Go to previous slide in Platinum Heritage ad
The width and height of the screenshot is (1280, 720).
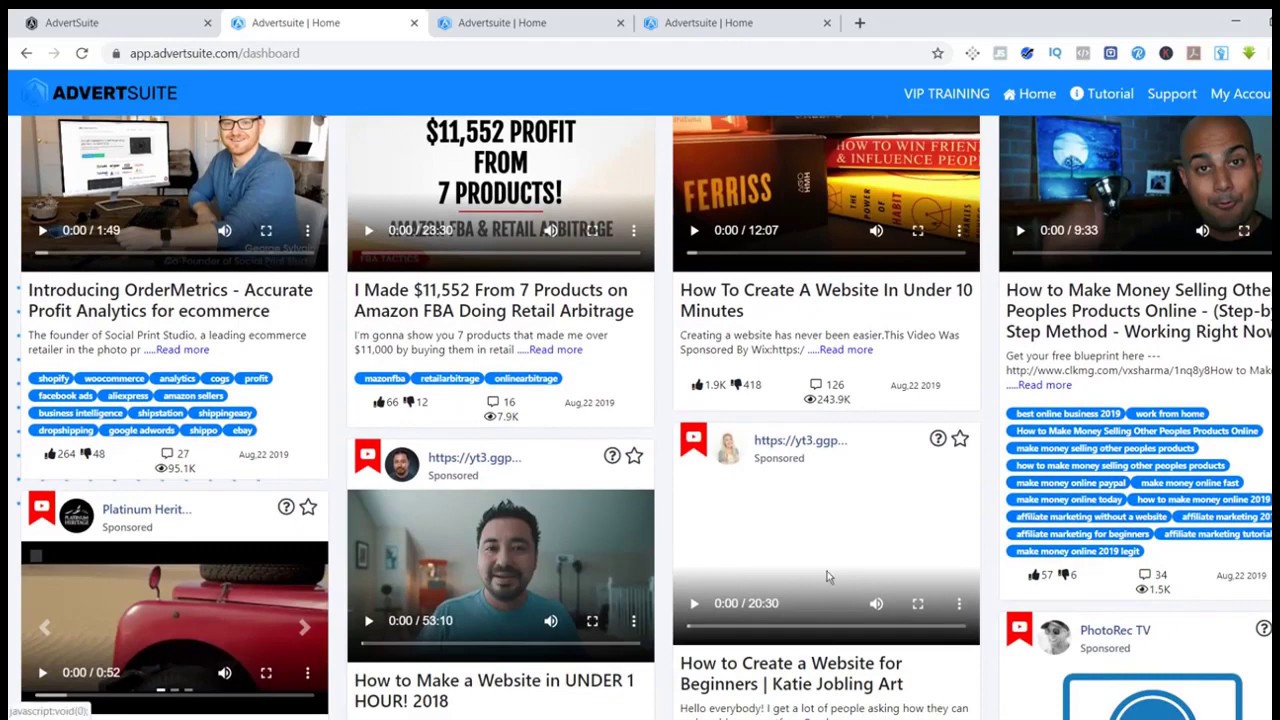tap(45, 628)
